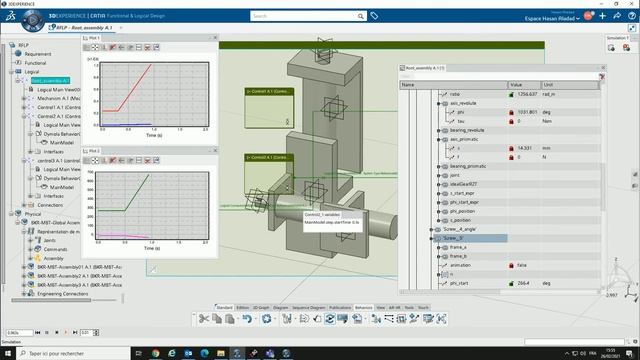Switch to the Sequence Diagram tab
The width and height of the screenshot is (640, 360).
point(308,308)
